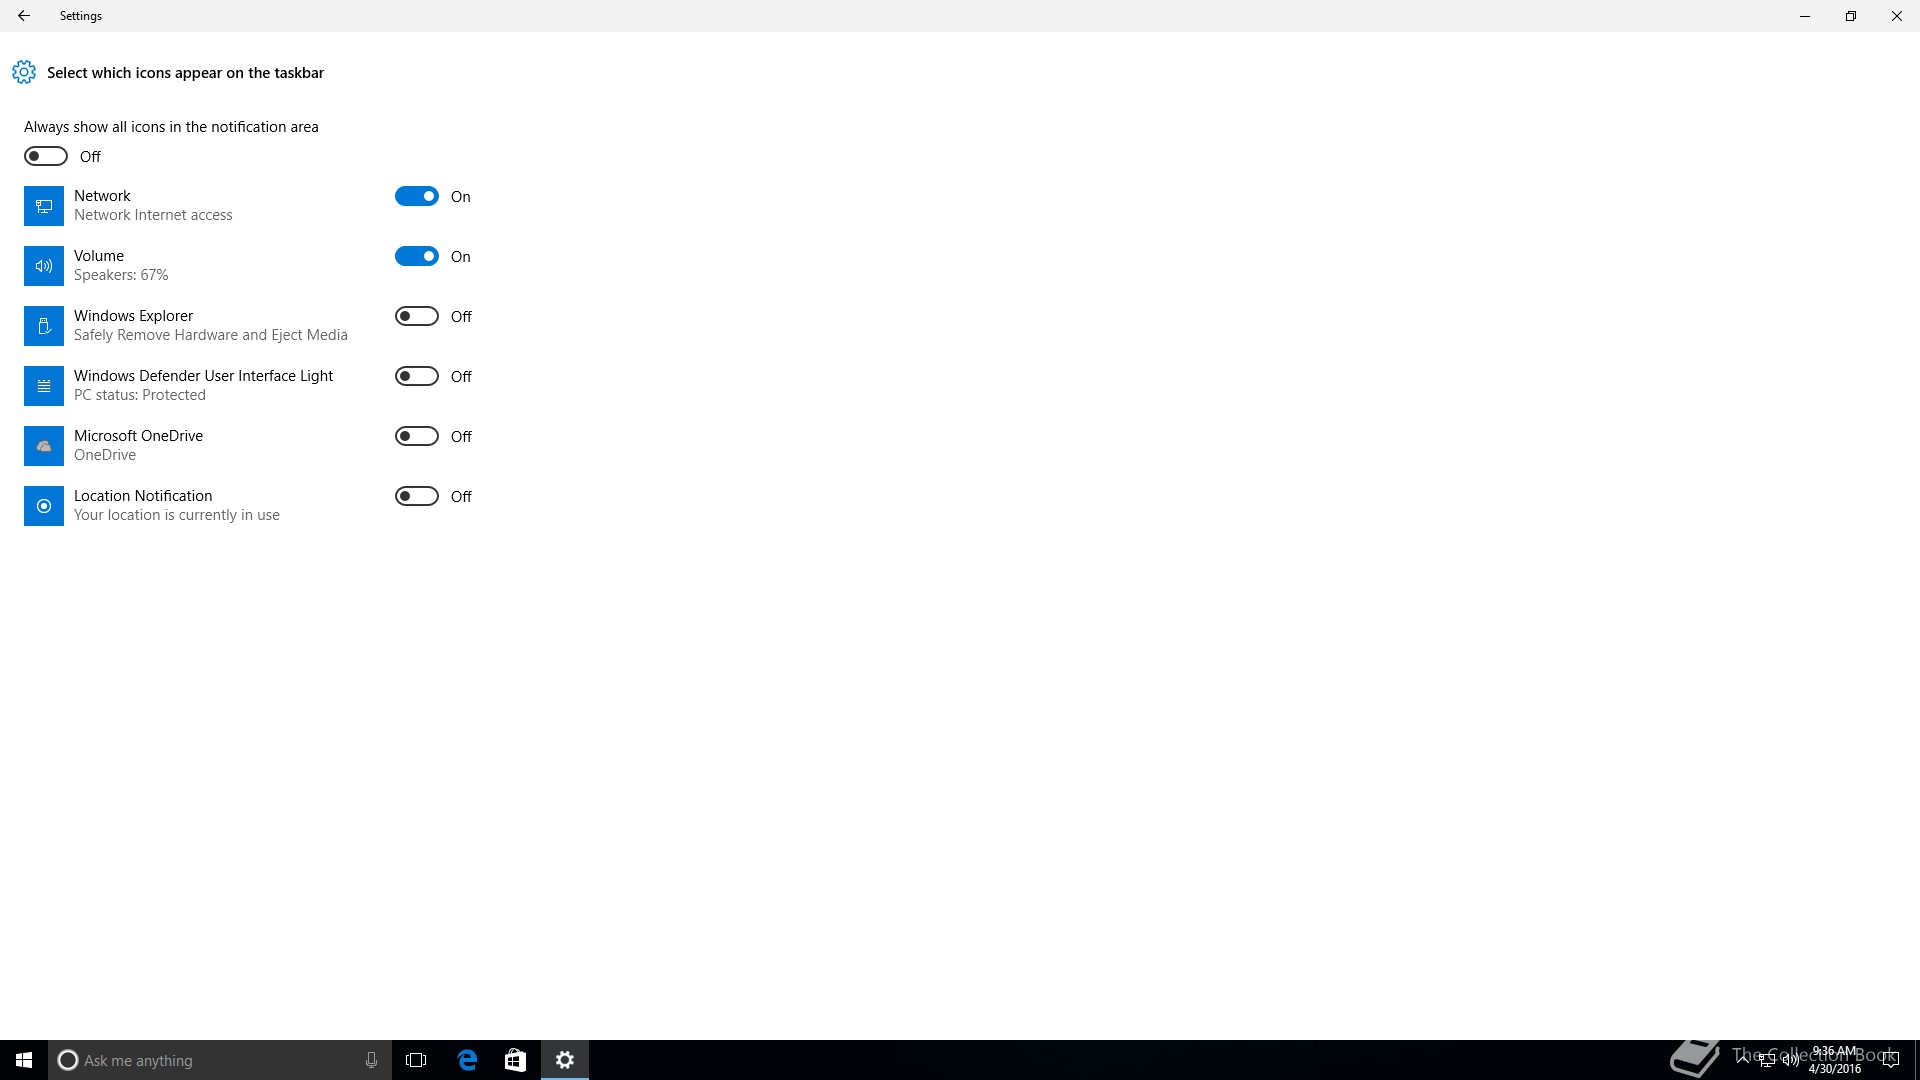This screenshot has height=1080, width=1920.
Task: Click the Settings gear on the taskbar
Action: tap(565, 1060)
